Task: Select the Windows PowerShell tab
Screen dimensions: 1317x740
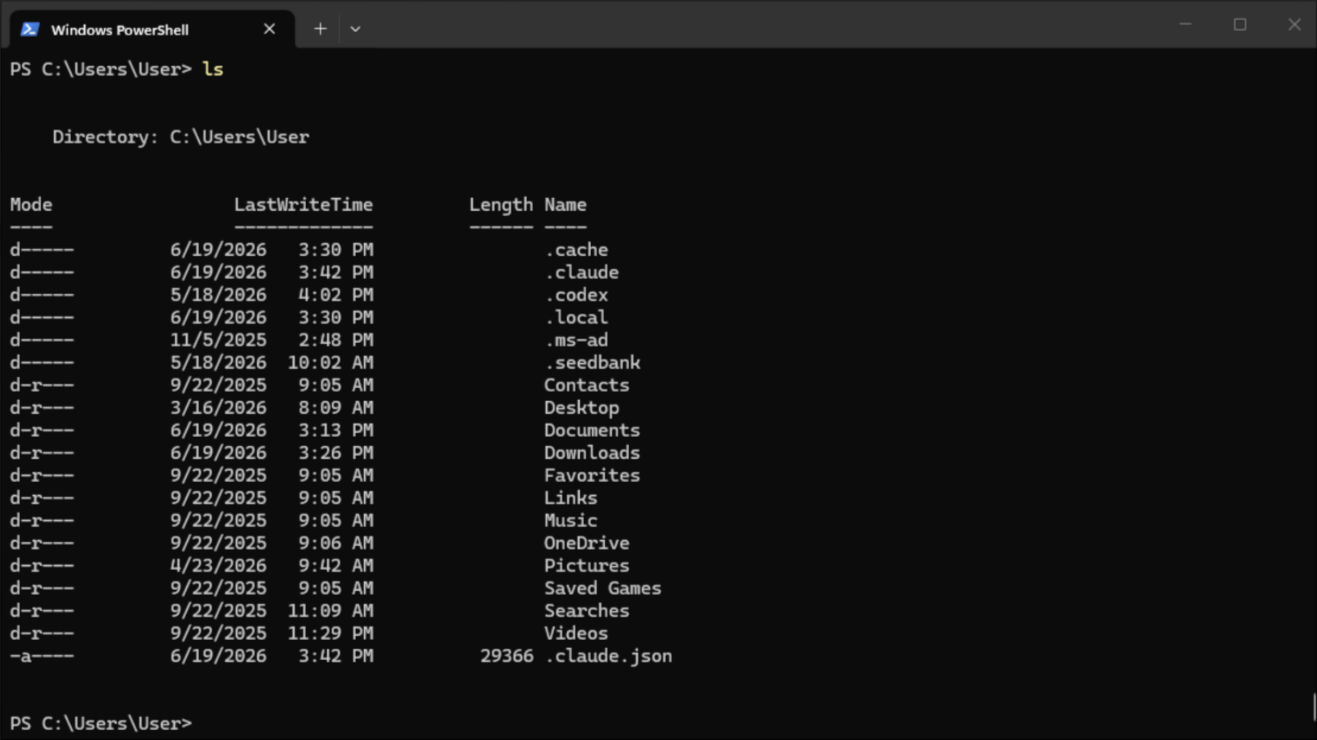Action: [152, 29]
